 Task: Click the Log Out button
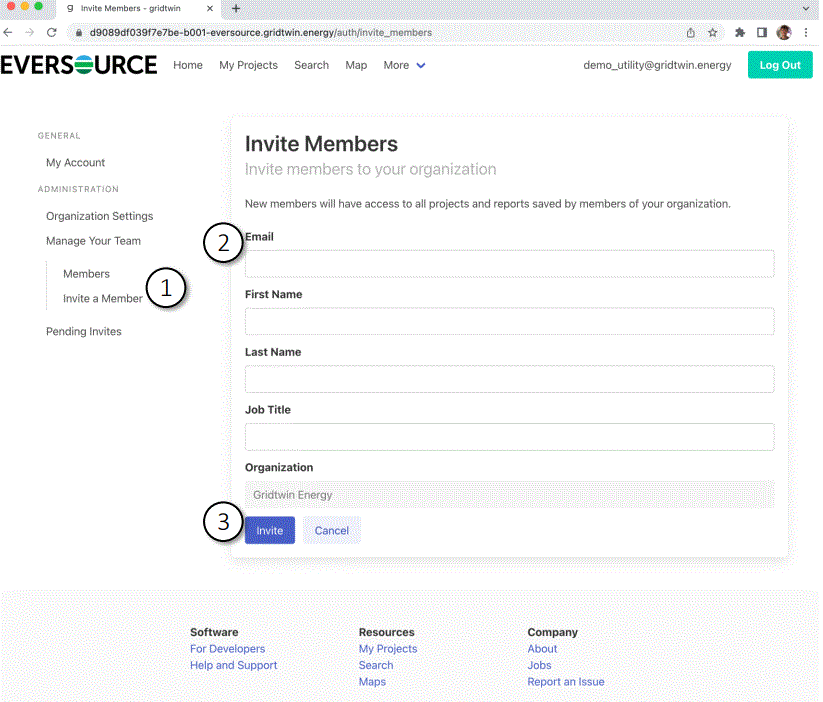click(x=780, y=64)
